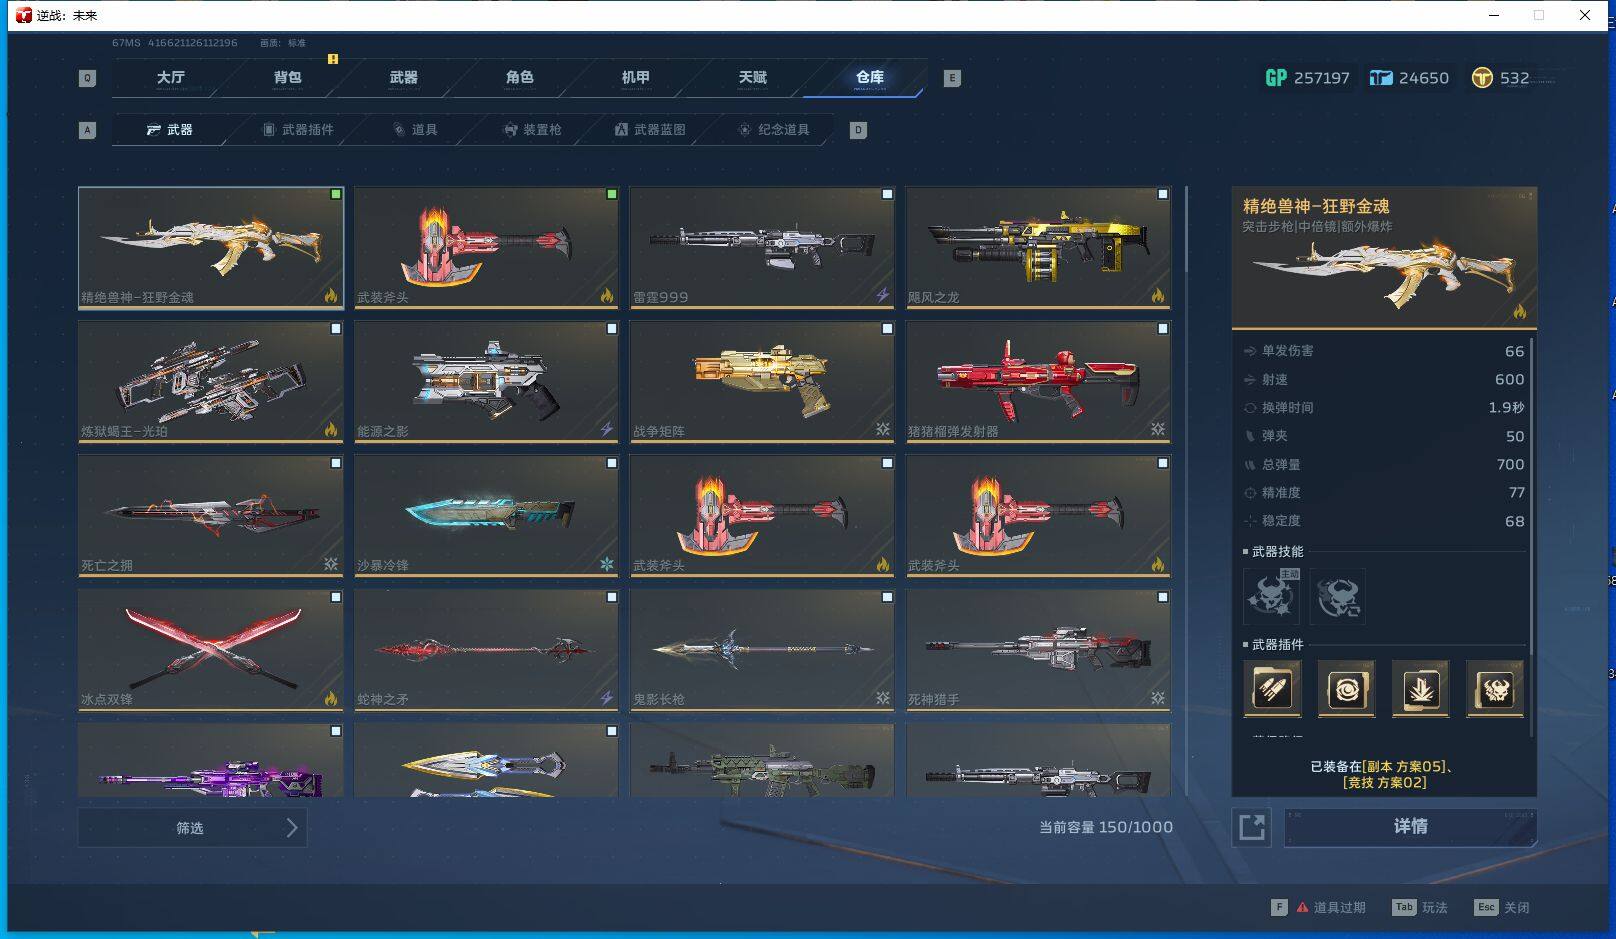Toggle the checkbox on 冰点双锋 card
Viewport: 1616px width, 939px height.
(336, 597)
